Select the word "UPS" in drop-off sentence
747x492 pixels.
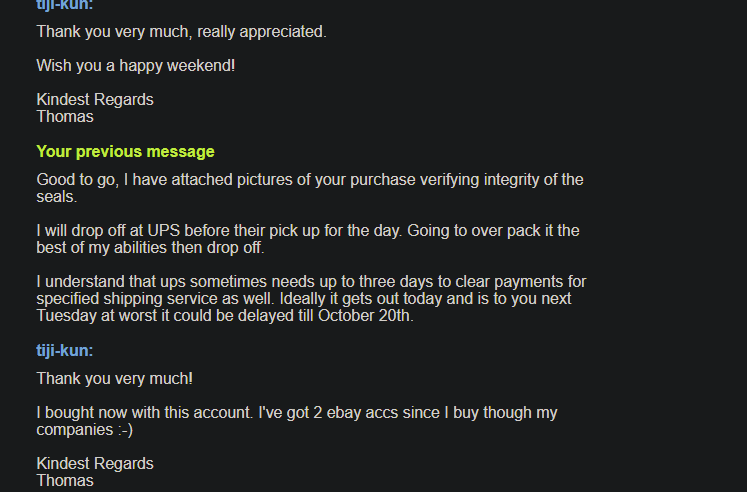point(163,231)
